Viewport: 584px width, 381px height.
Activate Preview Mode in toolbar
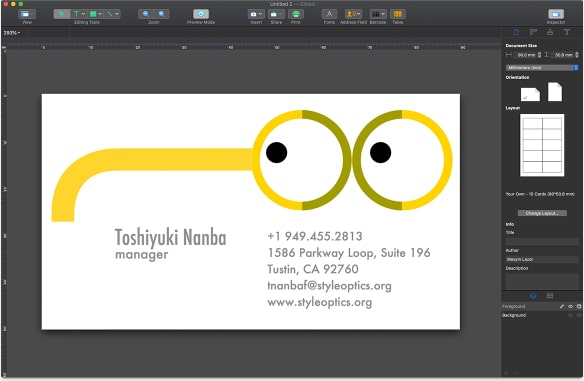pos(201,14)
